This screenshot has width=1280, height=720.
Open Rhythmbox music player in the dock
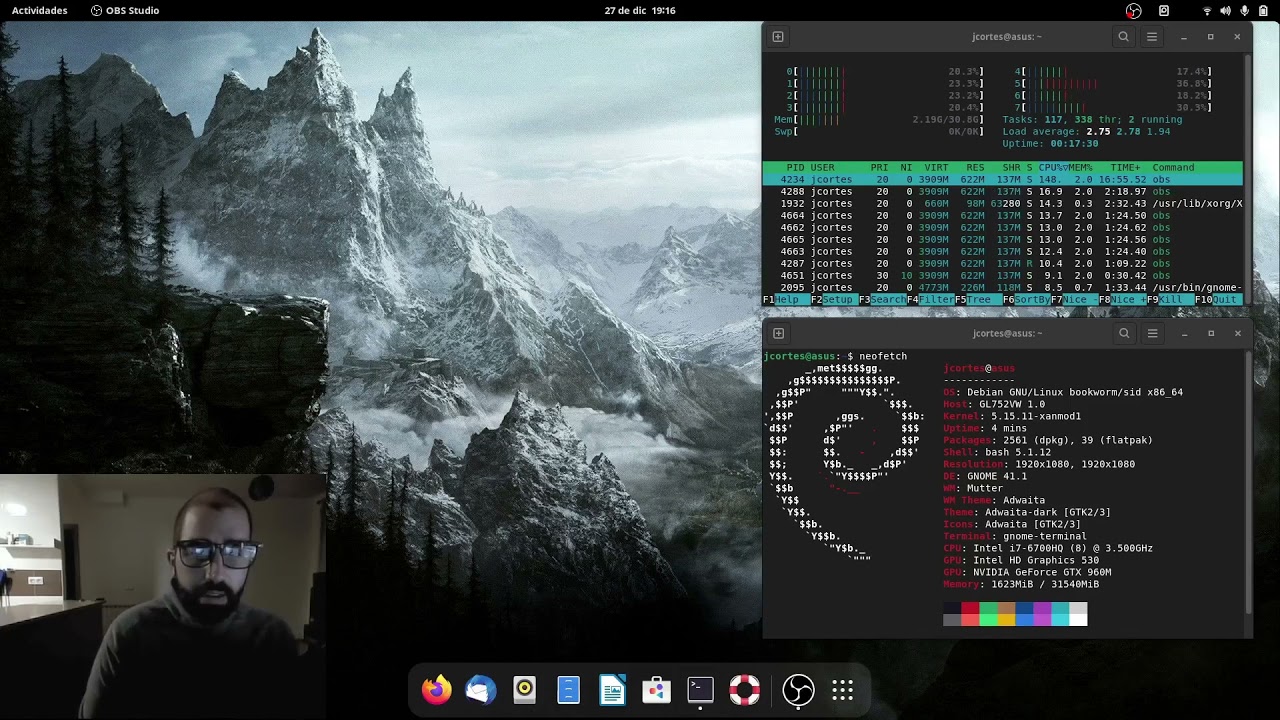[525, 690]
